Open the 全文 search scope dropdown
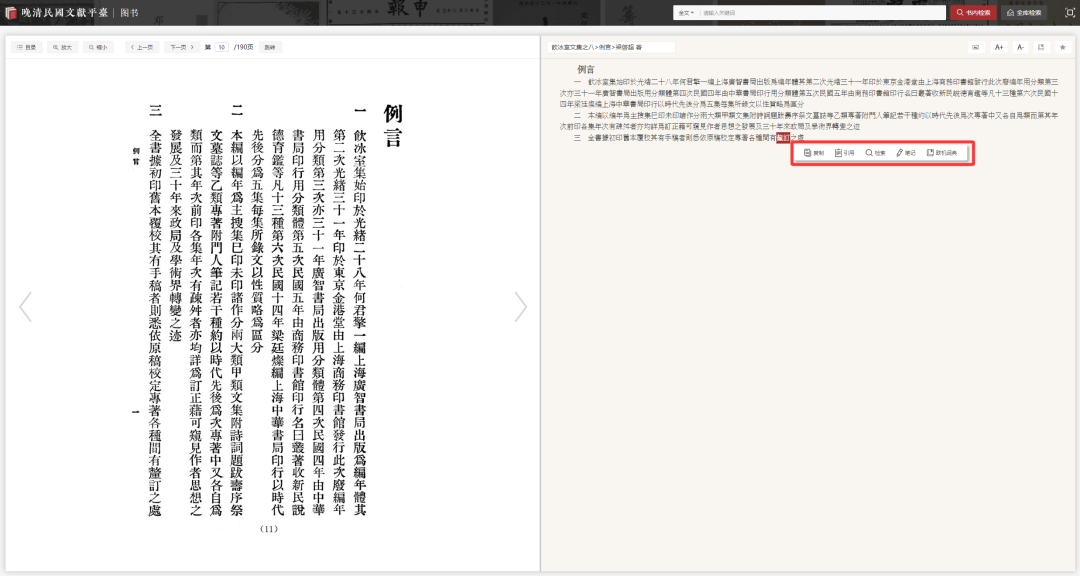This screenshot has height=576, width=1080. click(685, 13)
